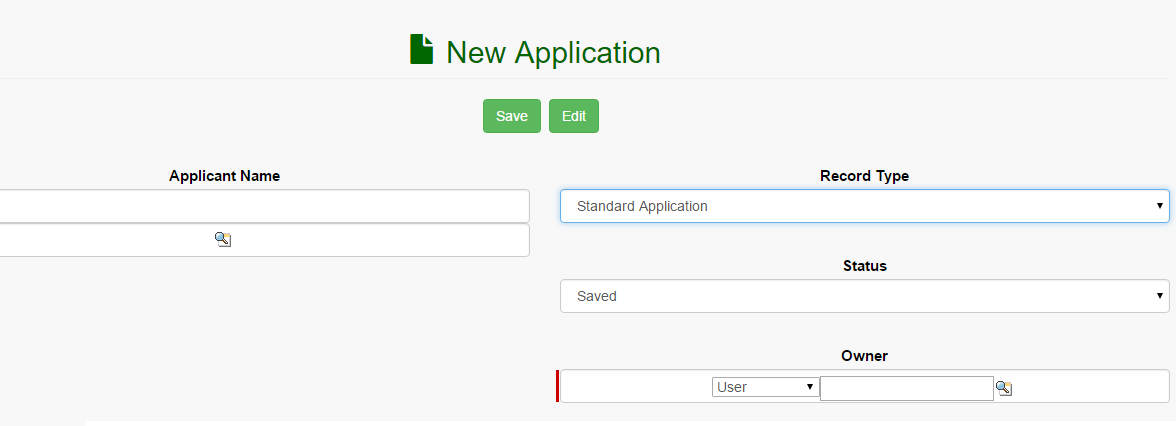
Task: Open the Owner lookup magnifier icon
Action: pyautogui.click(x=1004, y=388)
